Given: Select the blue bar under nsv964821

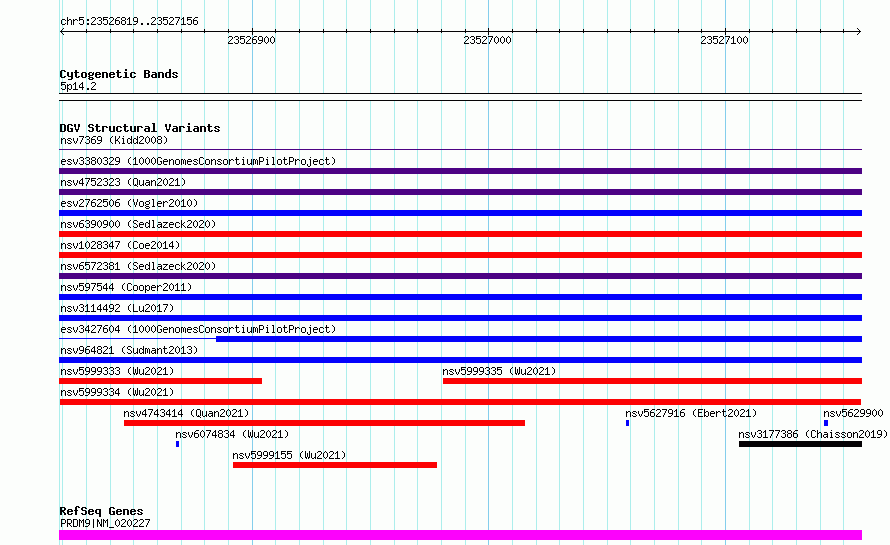Looking at the screenshot, I should point(460,360).
